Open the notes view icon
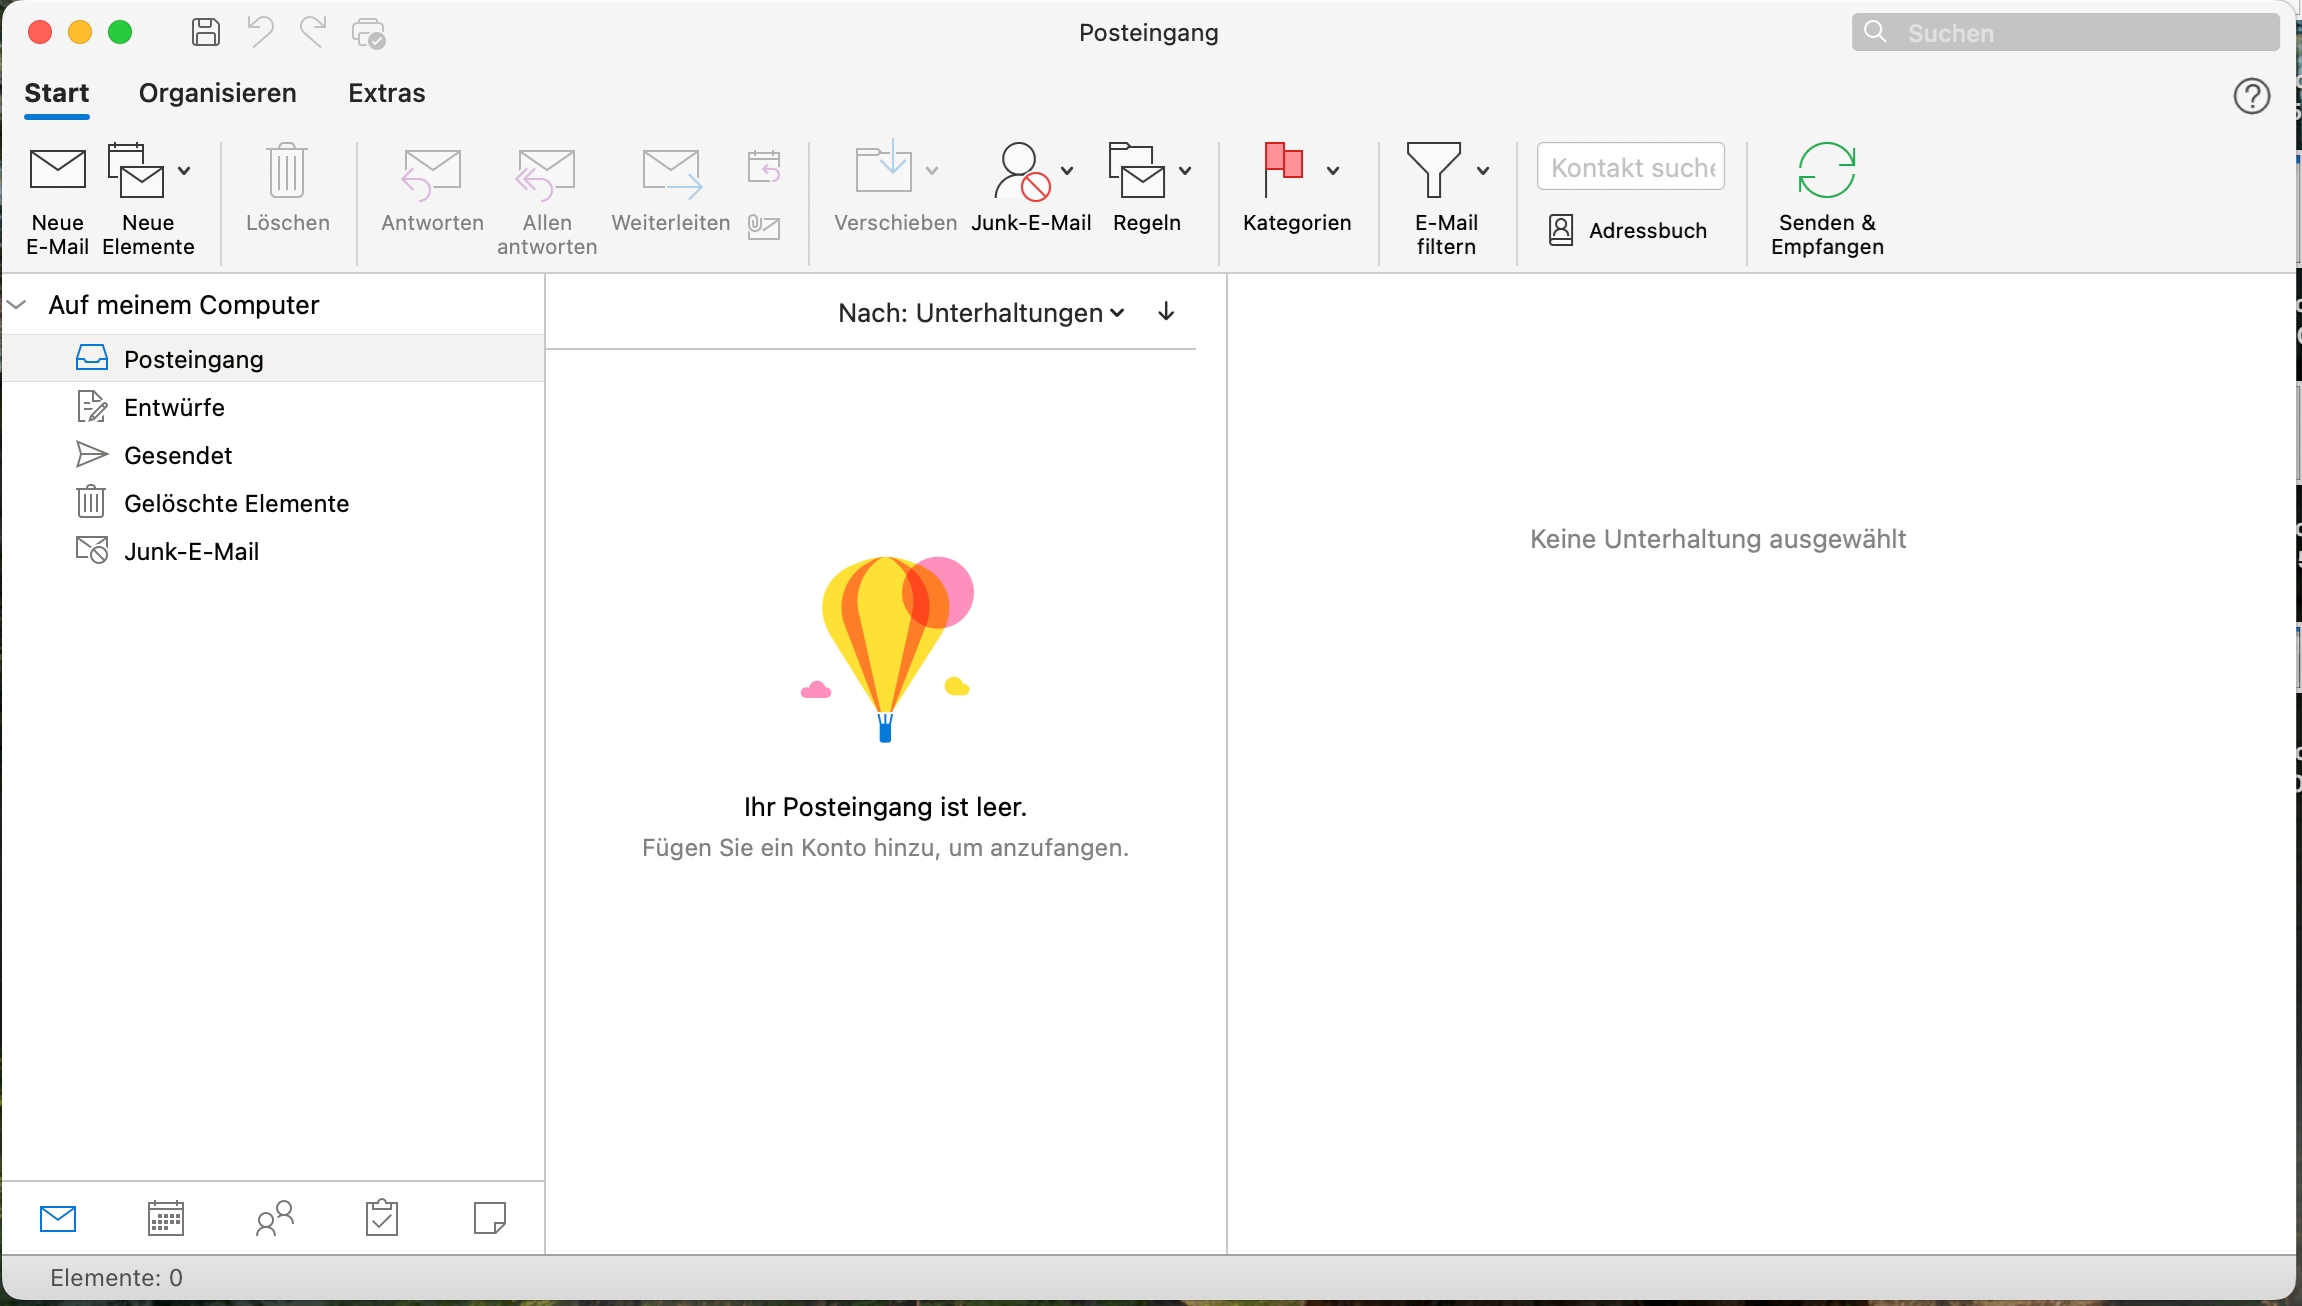Image resolution: width=2302 pixels, height=1306 pixels. pyautogui.click(x=489, y=1218)
